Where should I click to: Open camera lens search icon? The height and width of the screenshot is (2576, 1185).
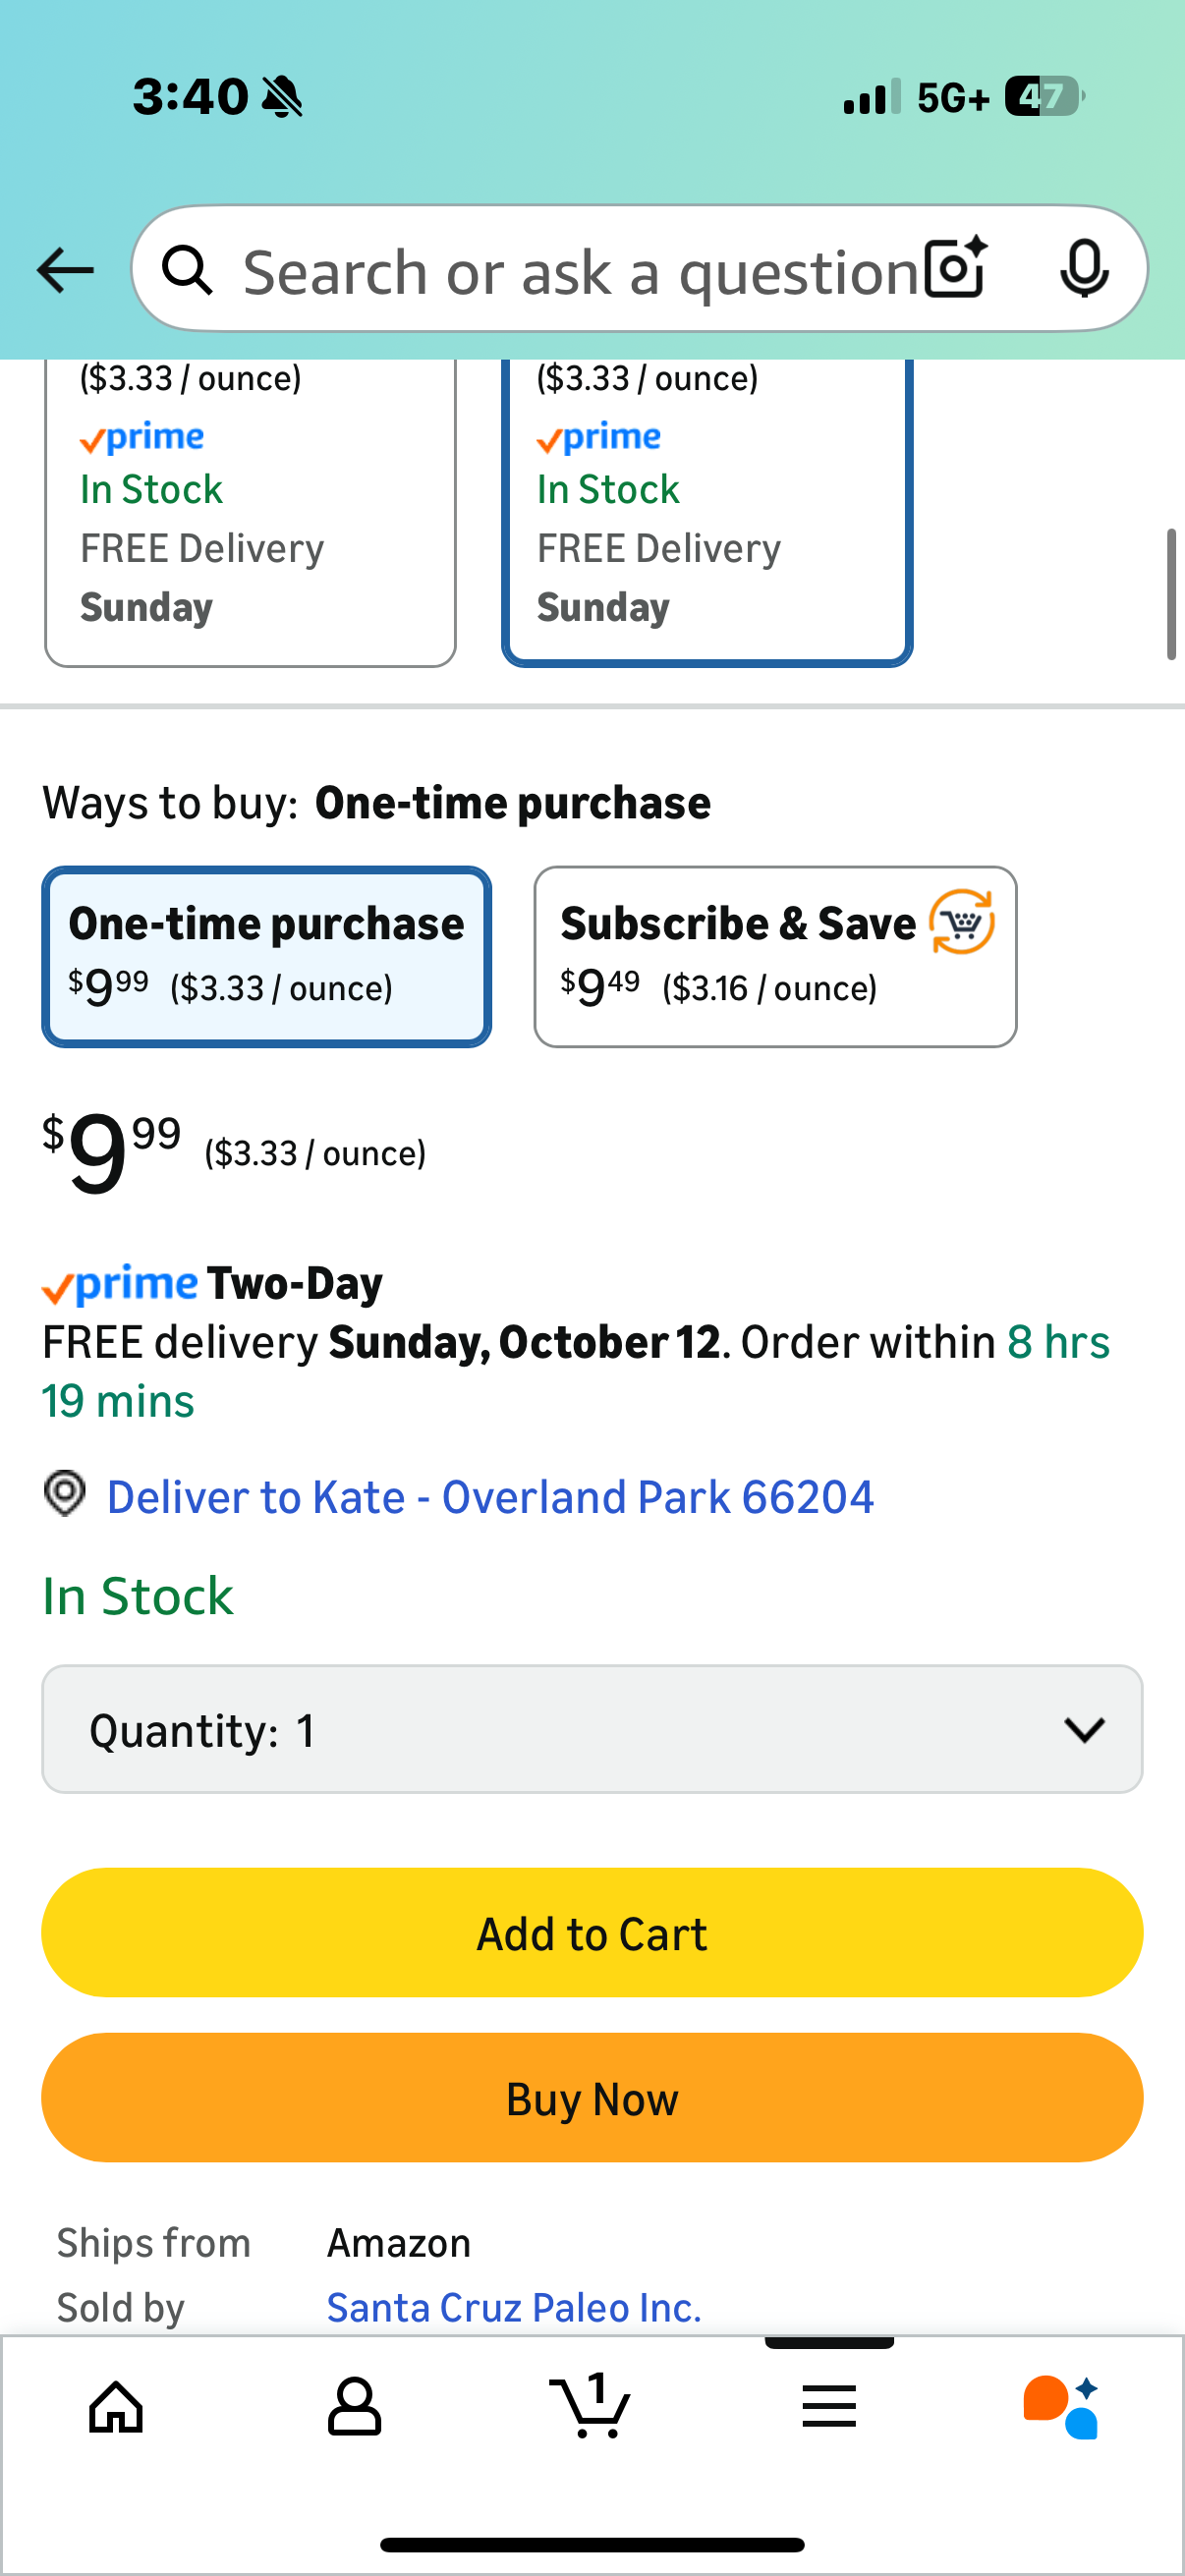point(955,268)
